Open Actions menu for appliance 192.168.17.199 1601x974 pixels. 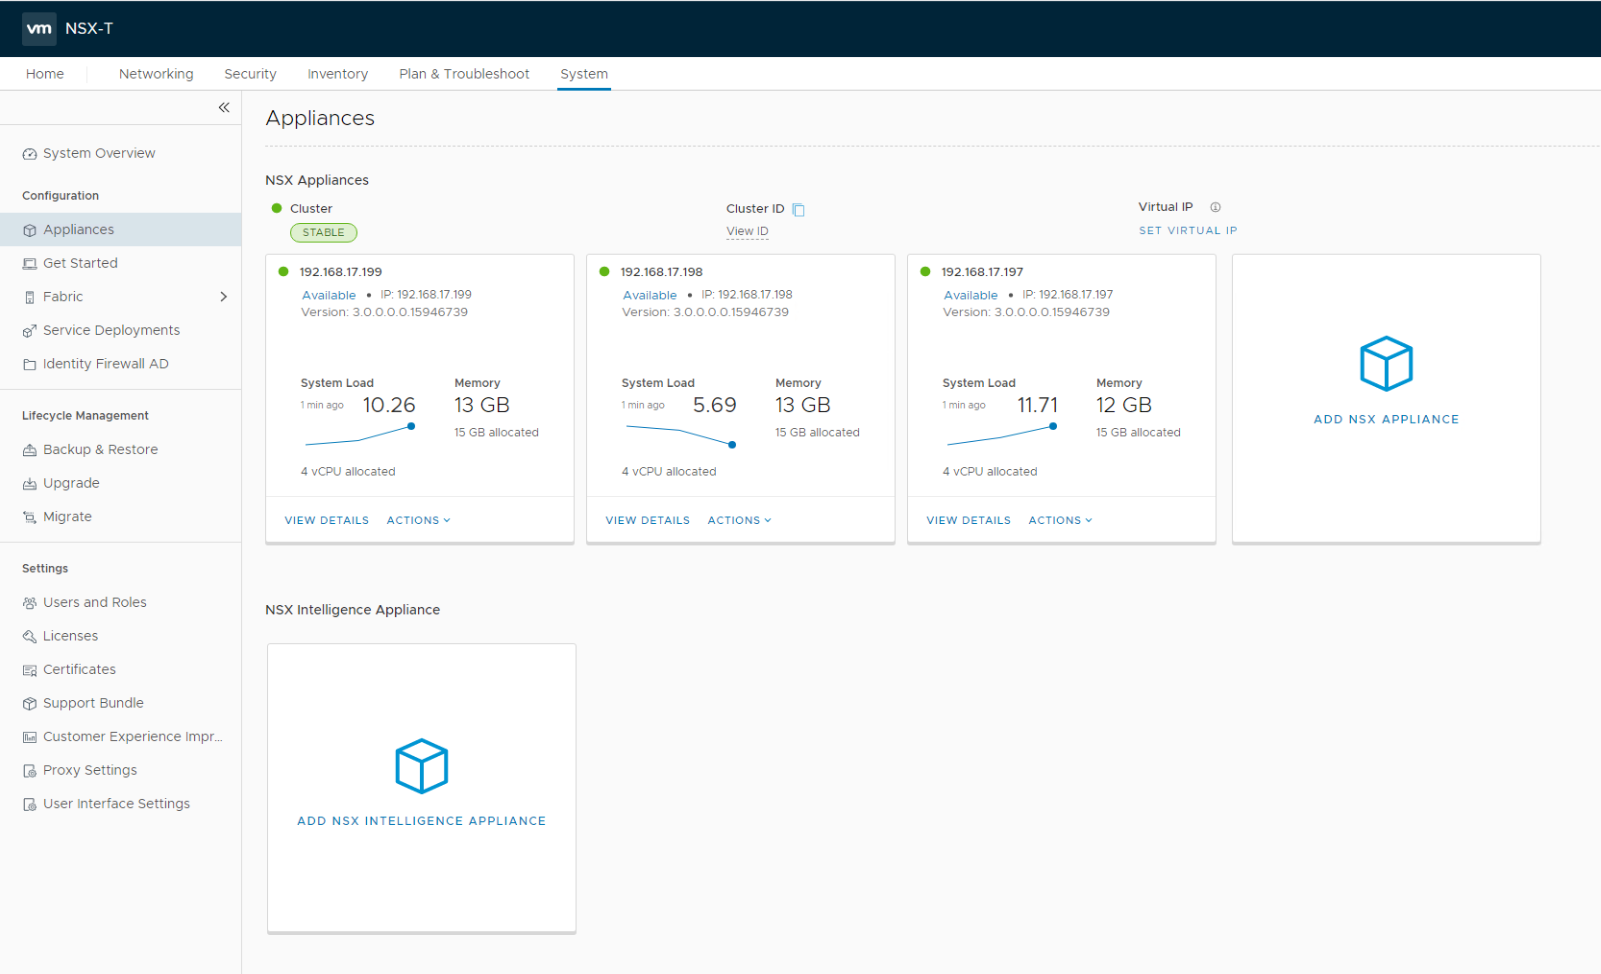coord(418,520)
